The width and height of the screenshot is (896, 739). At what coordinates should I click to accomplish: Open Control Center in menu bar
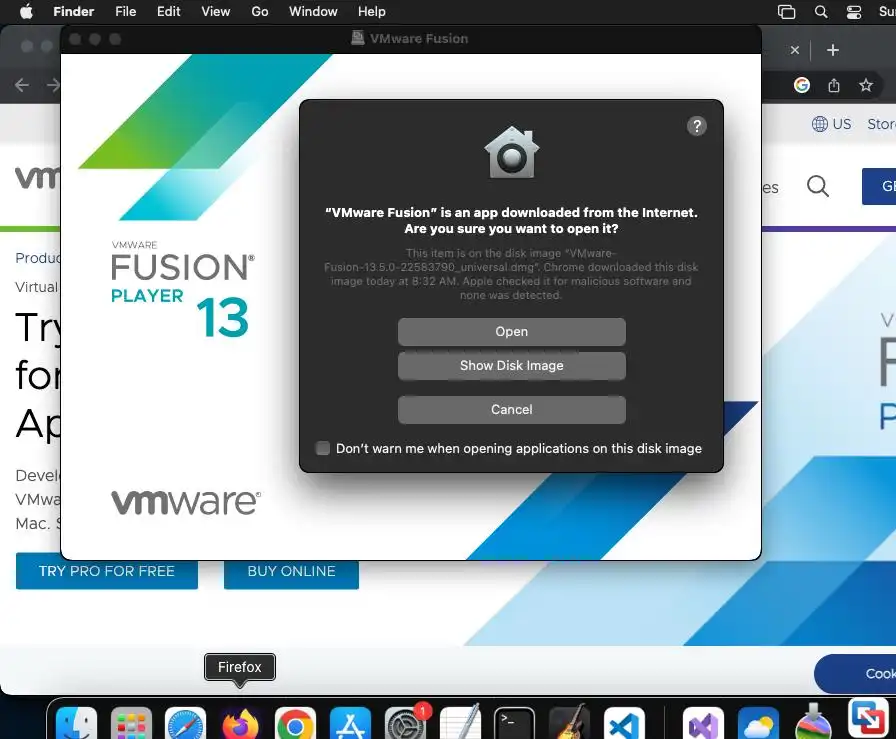[x=854, y=11]
